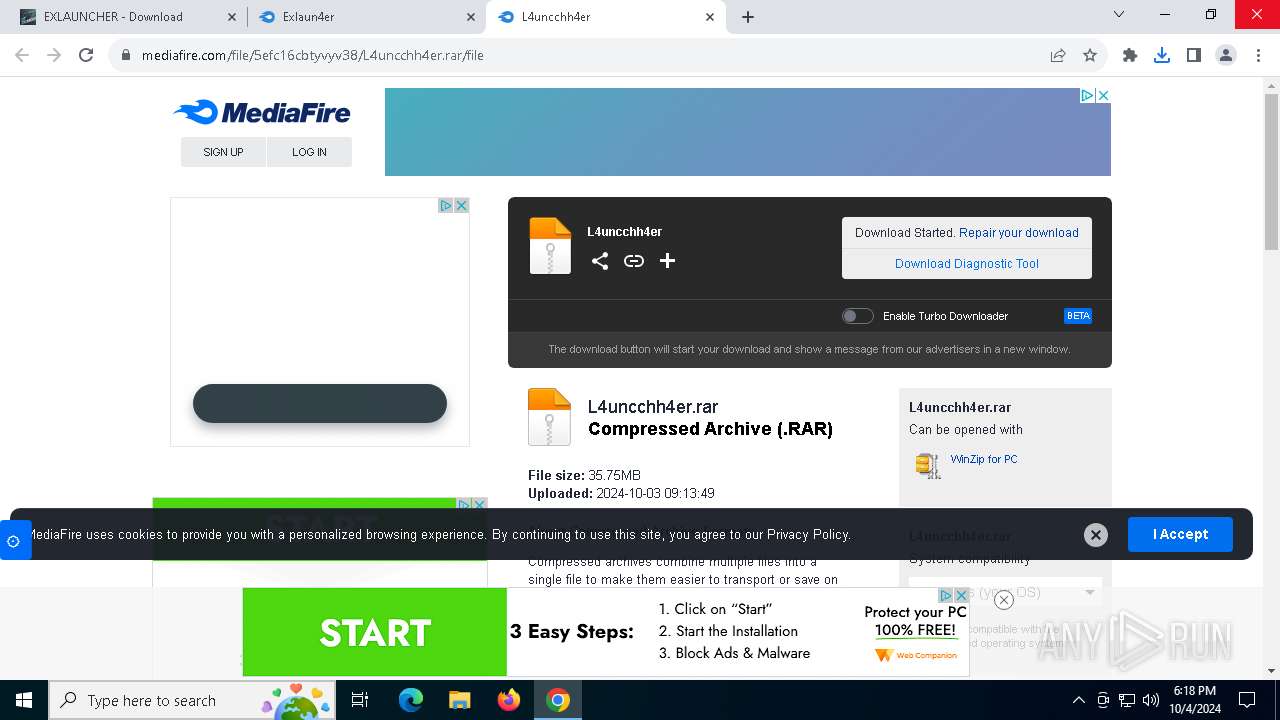The height and width of the screenshot is (720, 1280).
Task: Open the AdChoices icon on top banner ad
Action: click(x=1087, y=96)
